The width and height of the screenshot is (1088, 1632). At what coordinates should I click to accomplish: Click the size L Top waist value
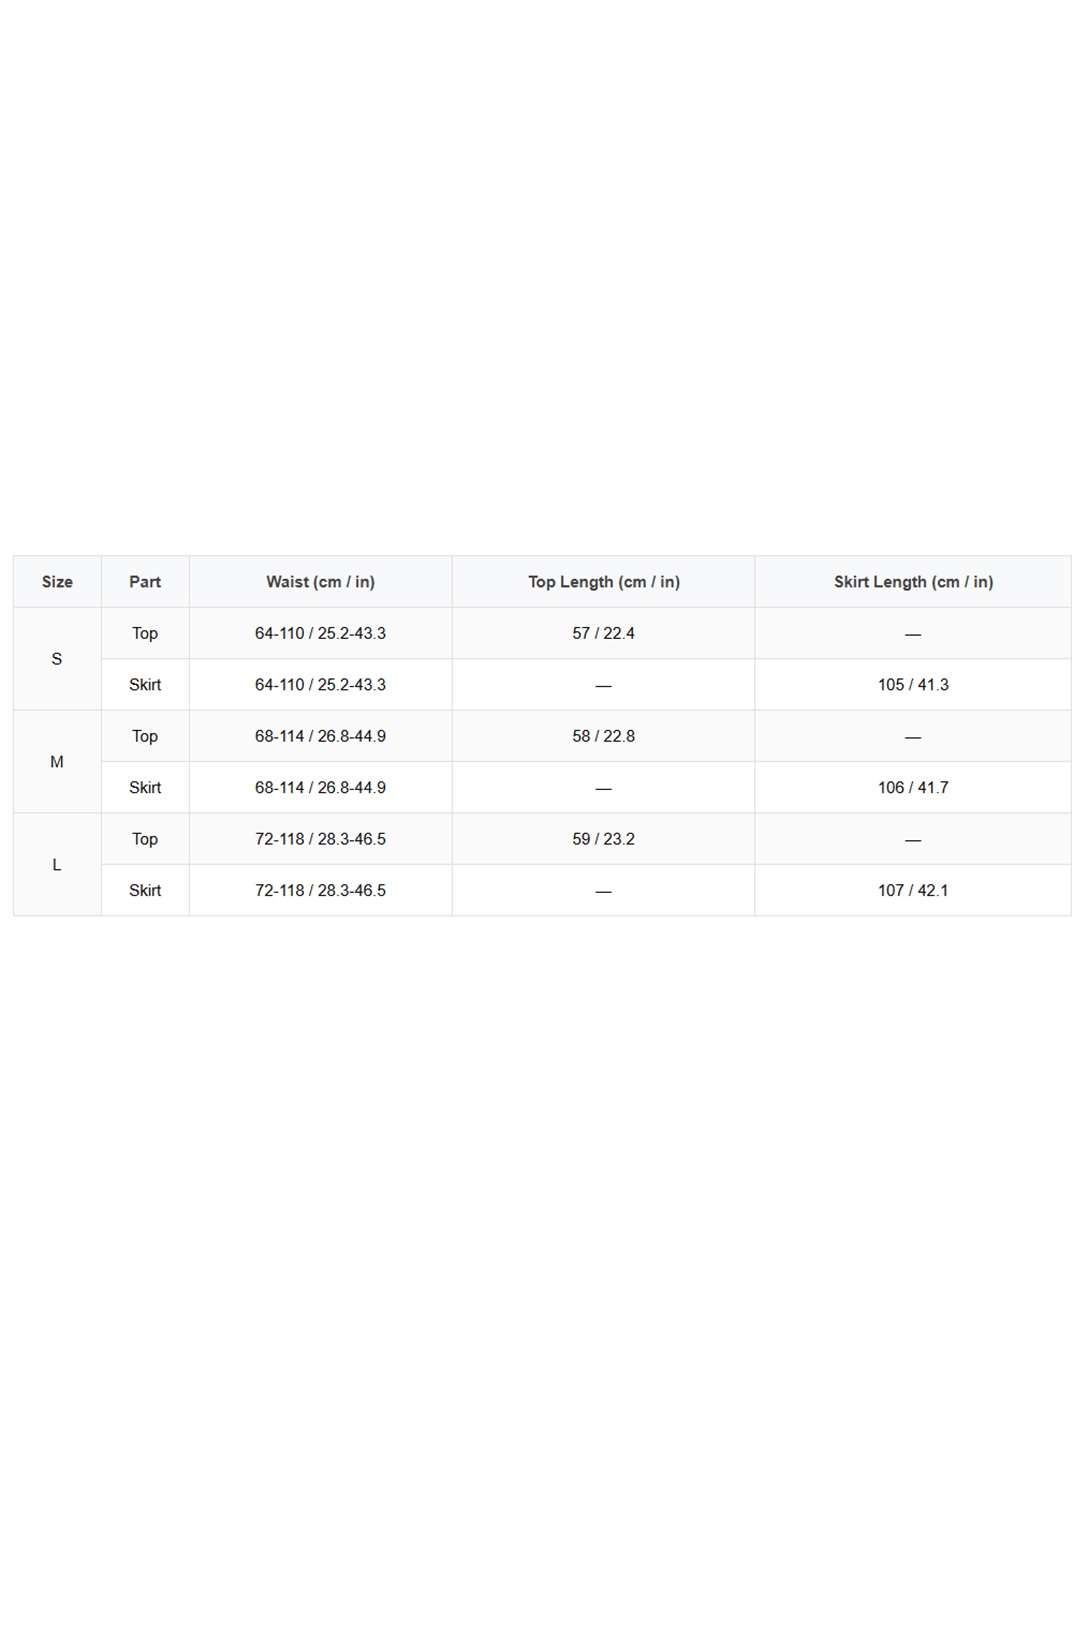point(320,839)
